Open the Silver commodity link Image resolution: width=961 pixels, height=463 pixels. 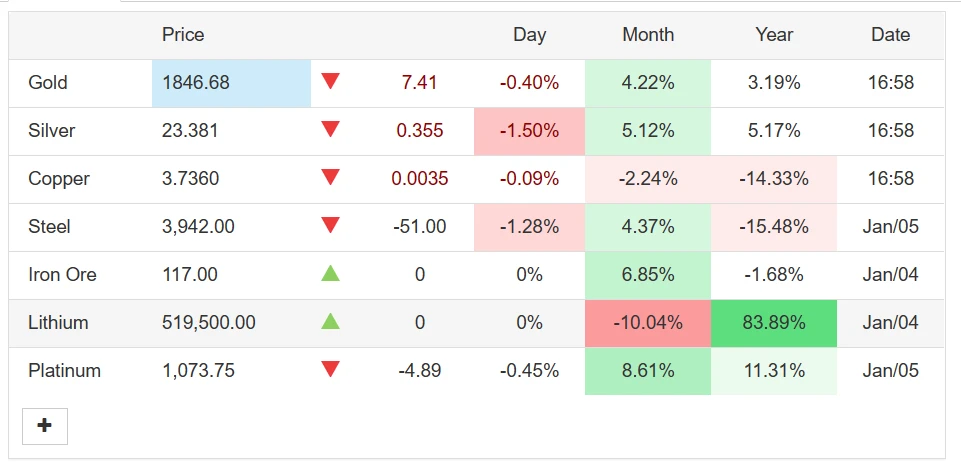click(x=51, y=130)
